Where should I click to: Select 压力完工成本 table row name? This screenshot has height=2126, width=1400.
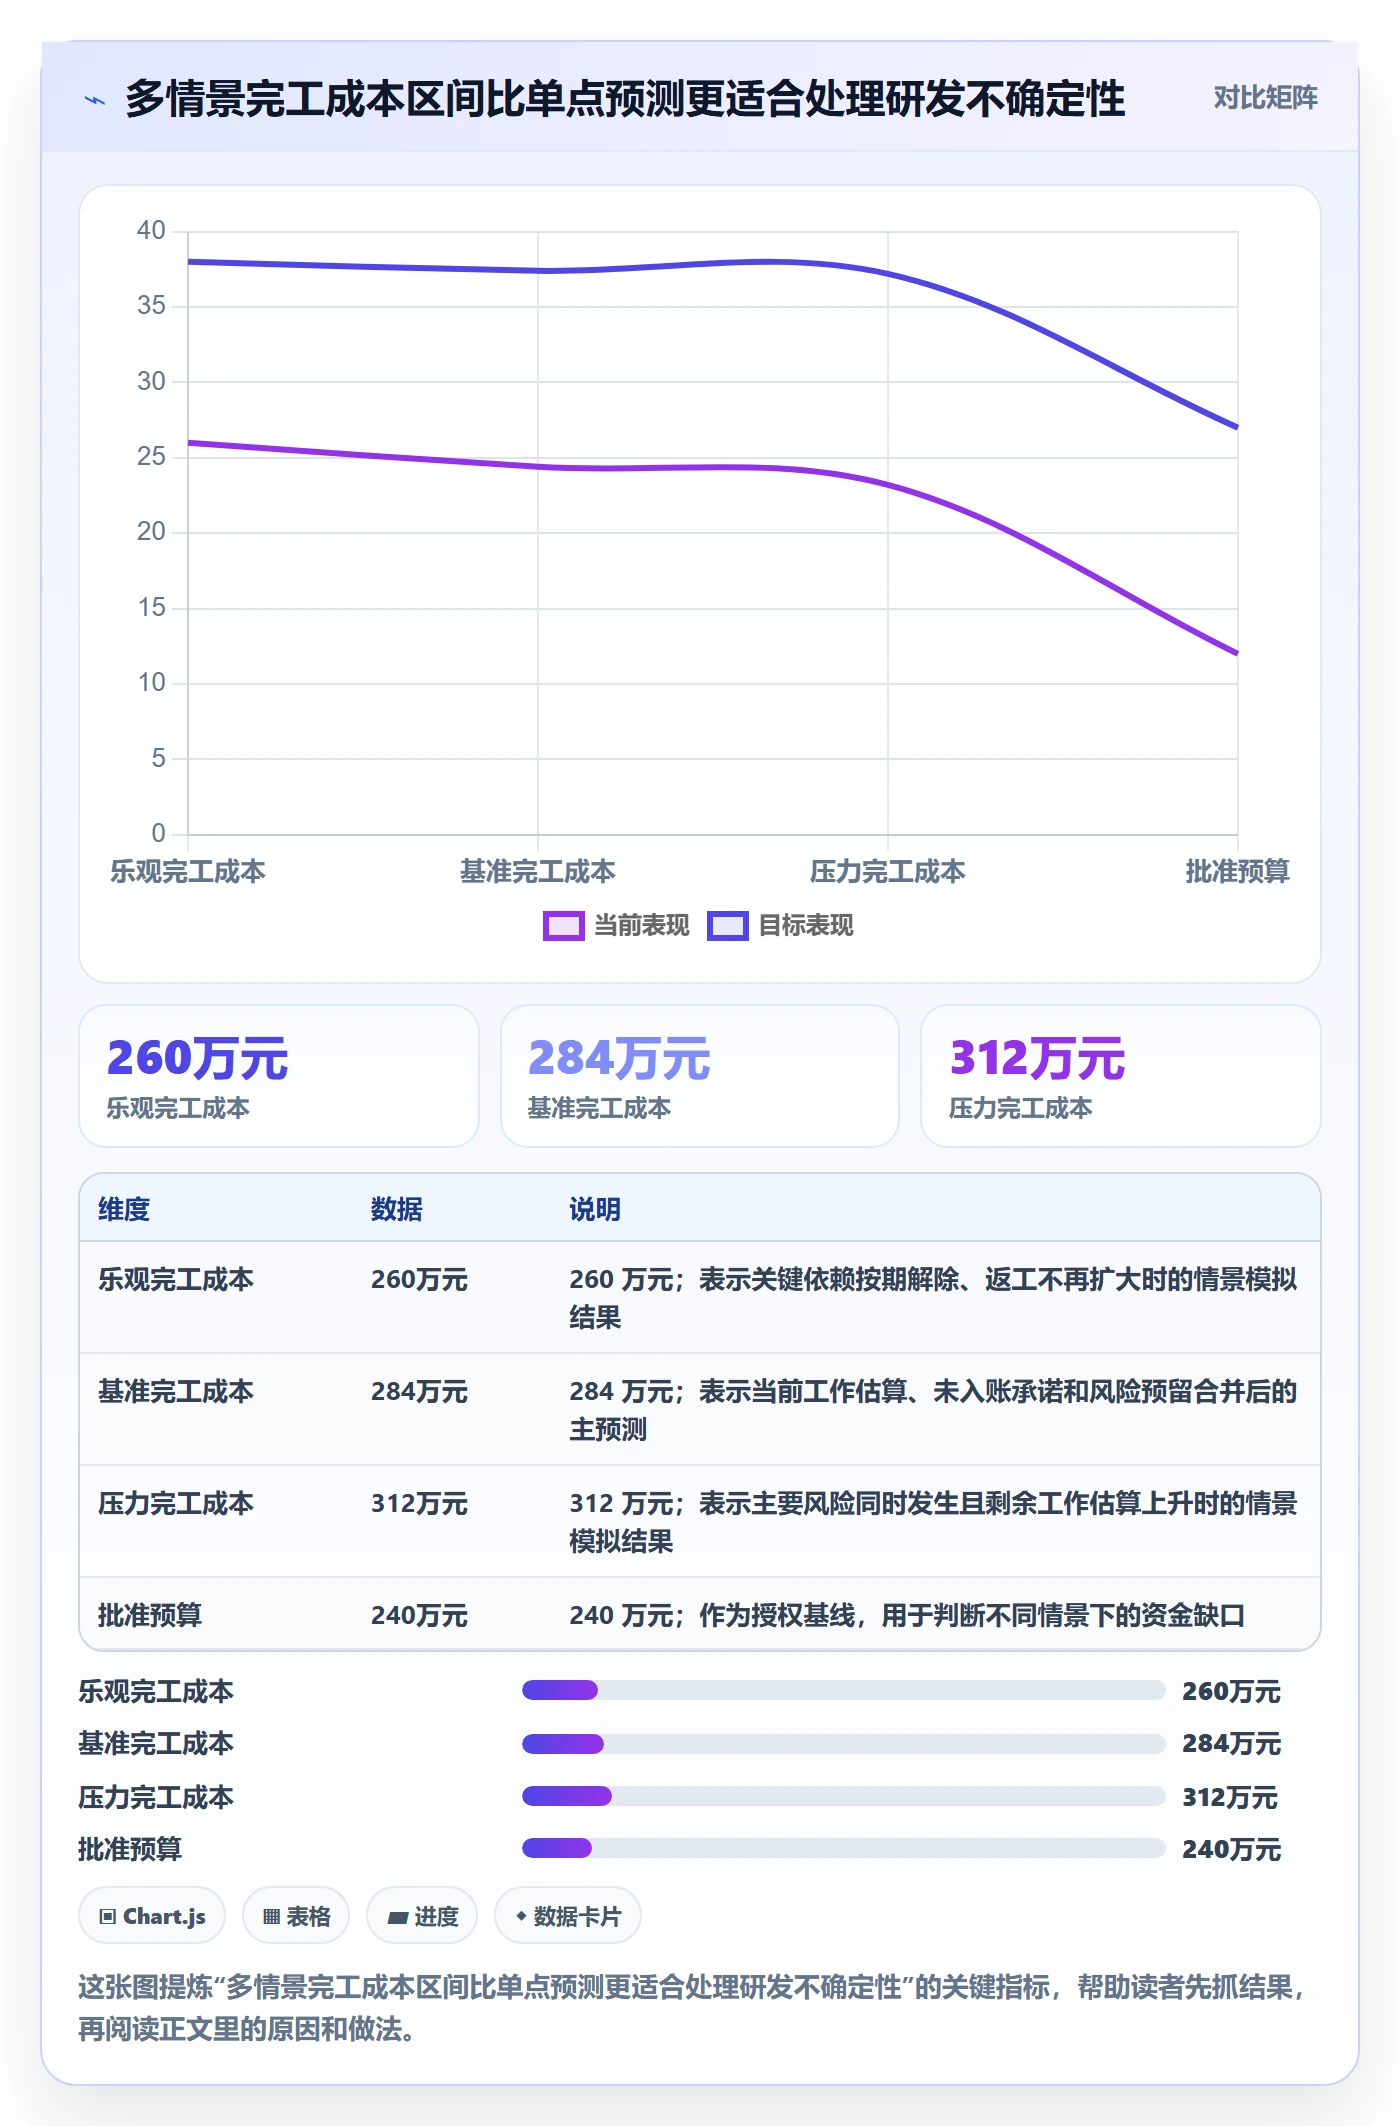click(176, 1504)
